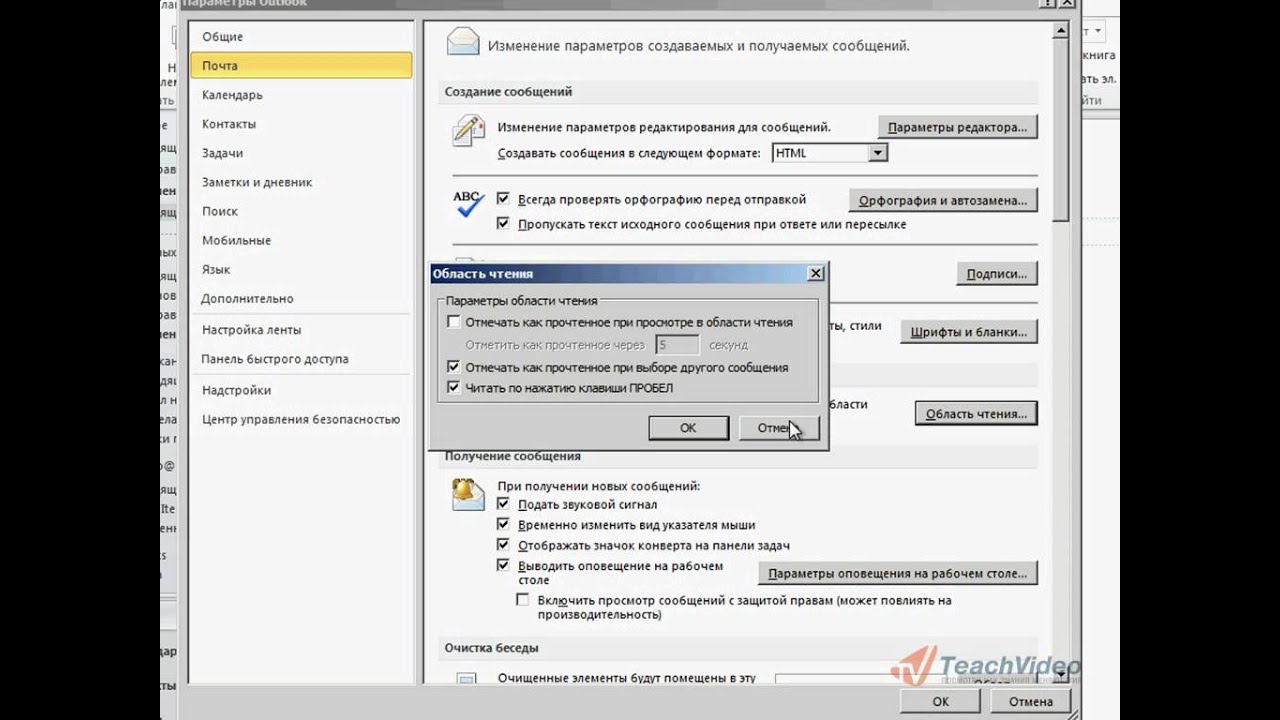Close the Область чтения dialog

coord(816,273)
